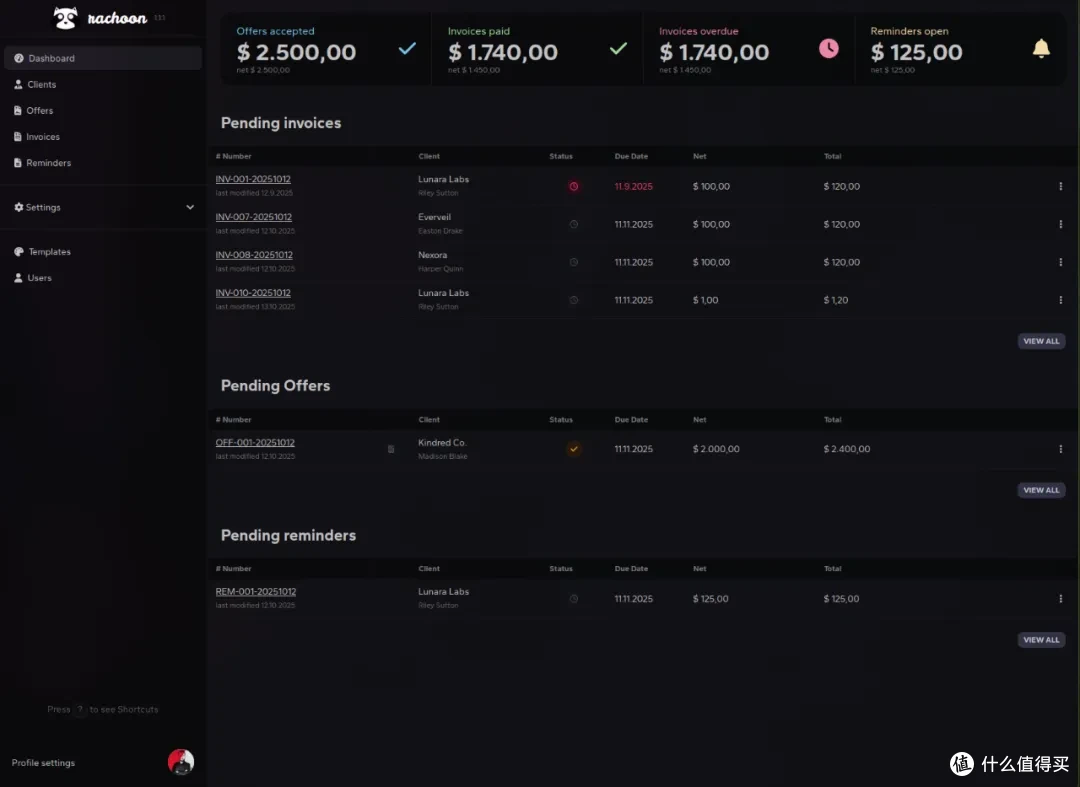Click the Invoices paid green checkmark
Viewport: 1080px width, 787px height.
(619, 48)
